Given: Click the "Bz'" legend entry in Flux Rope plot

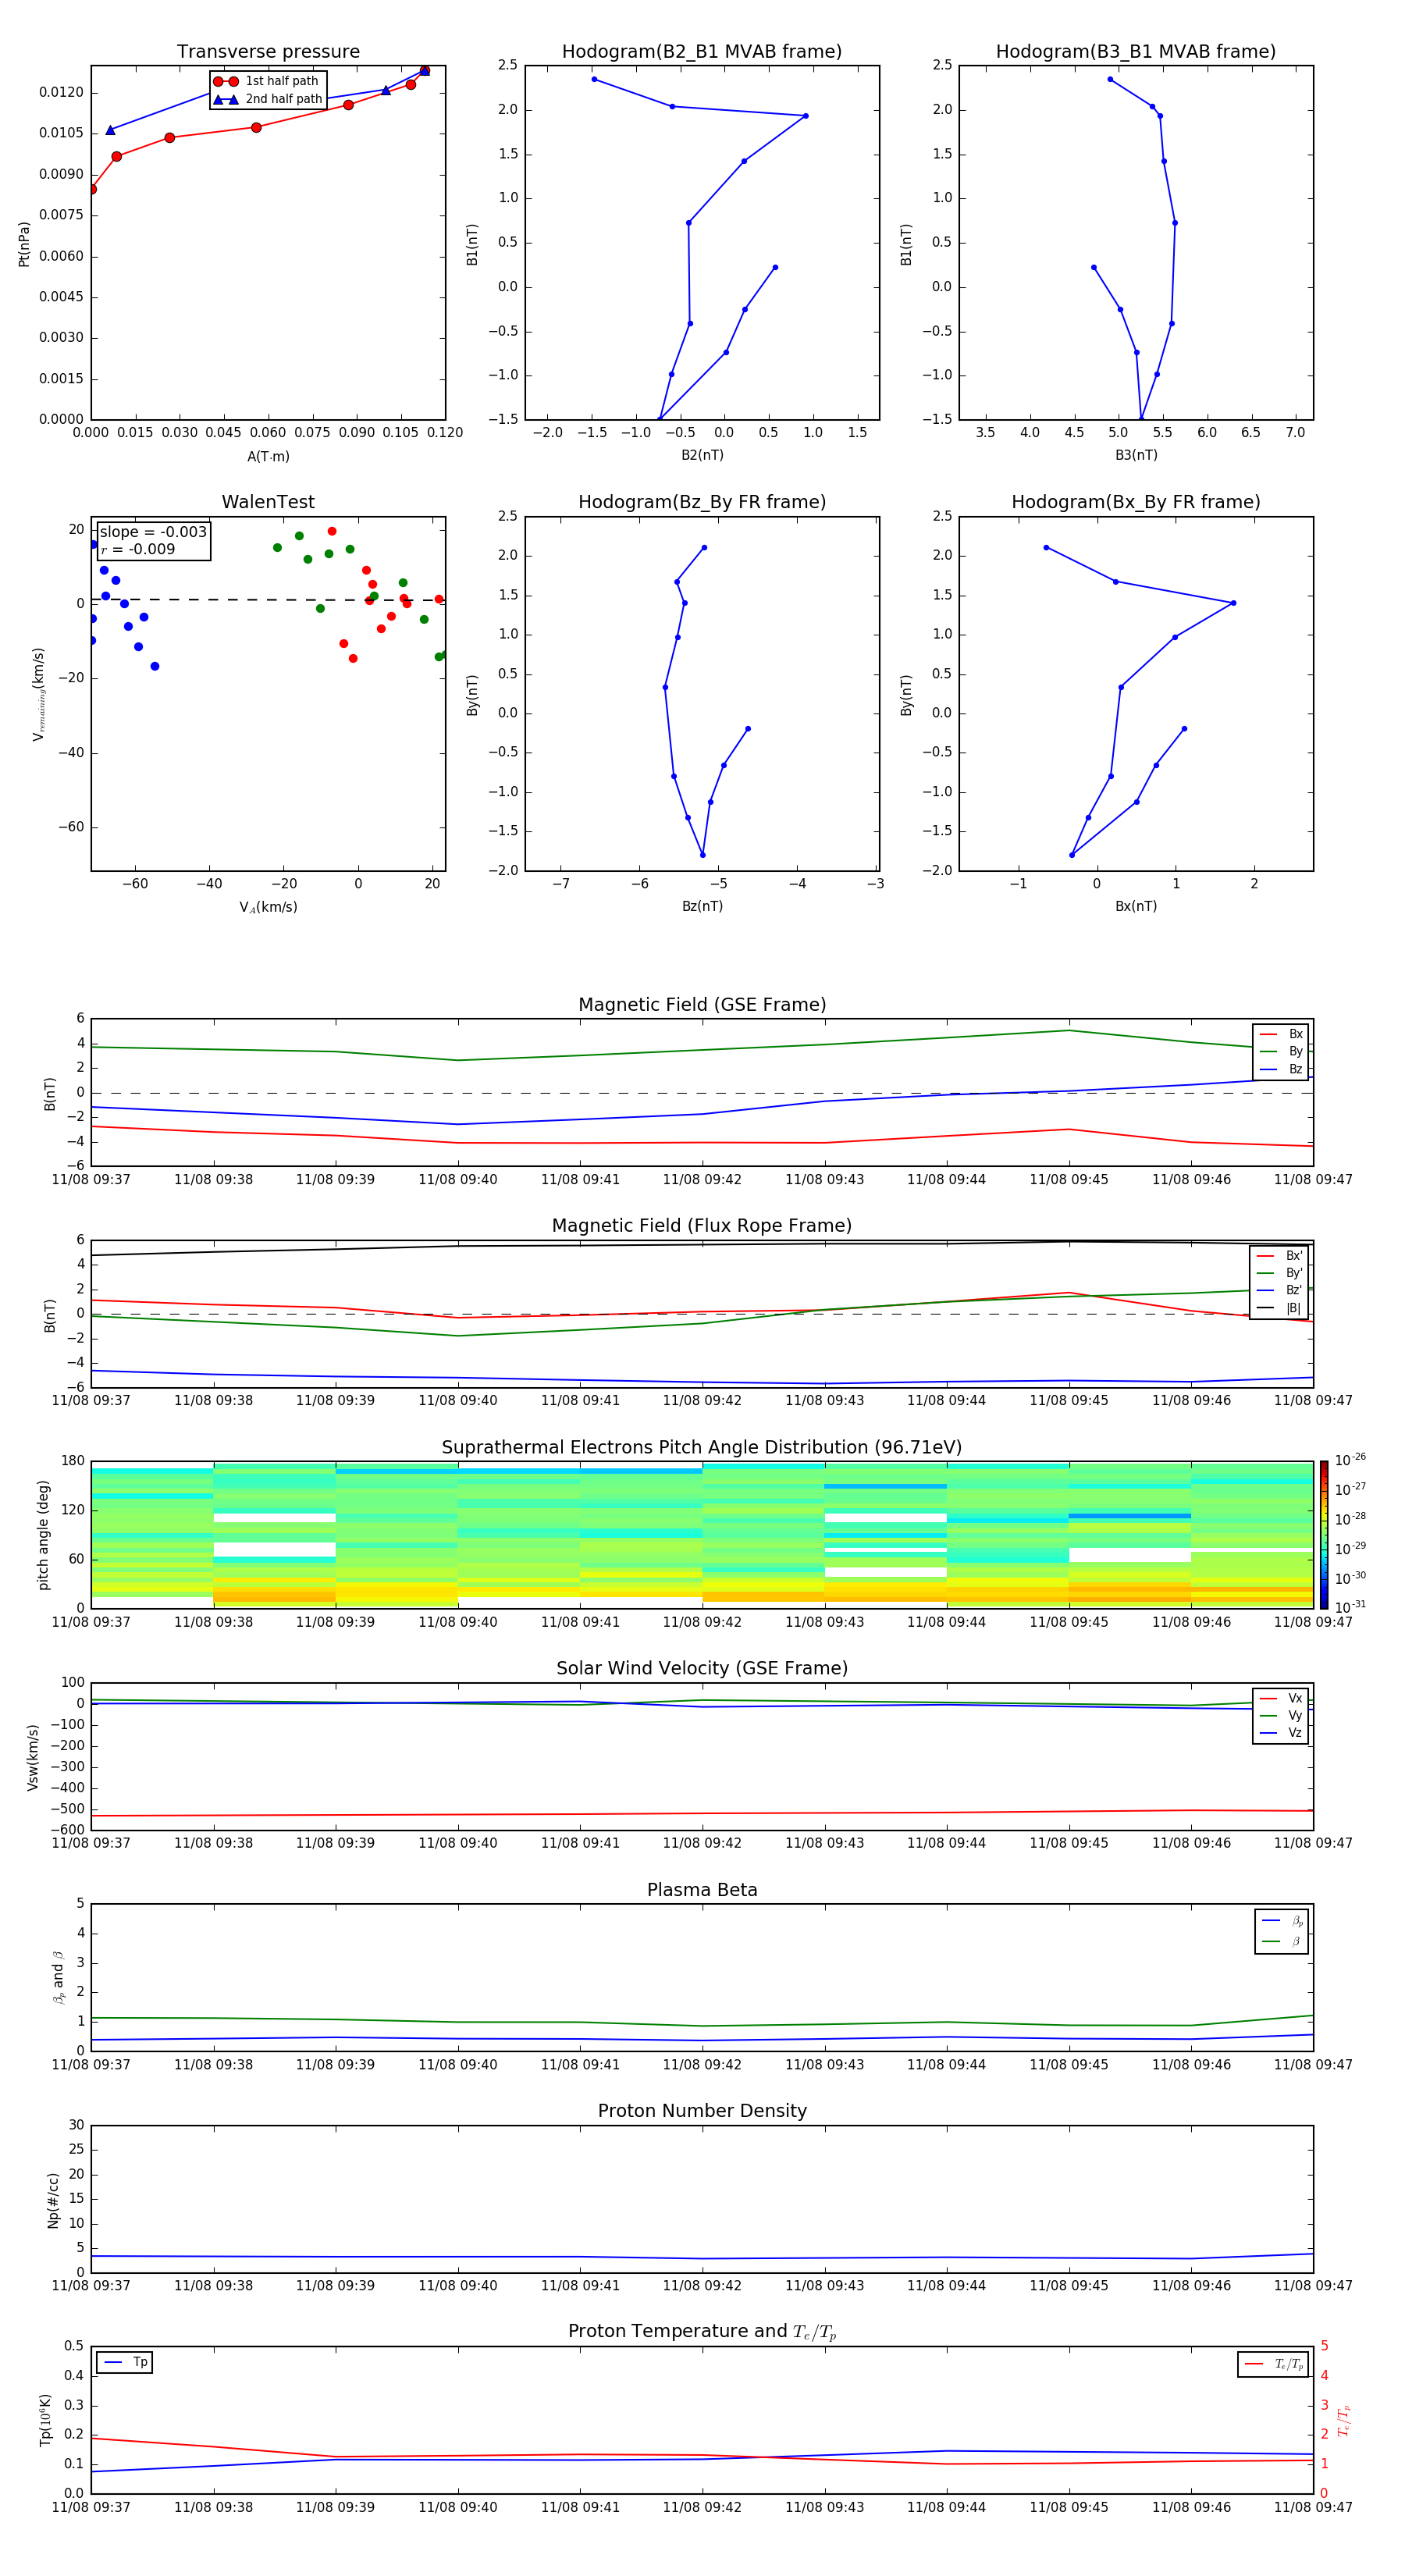Looking at the screenshot, I should [x=1280, y=1290].
